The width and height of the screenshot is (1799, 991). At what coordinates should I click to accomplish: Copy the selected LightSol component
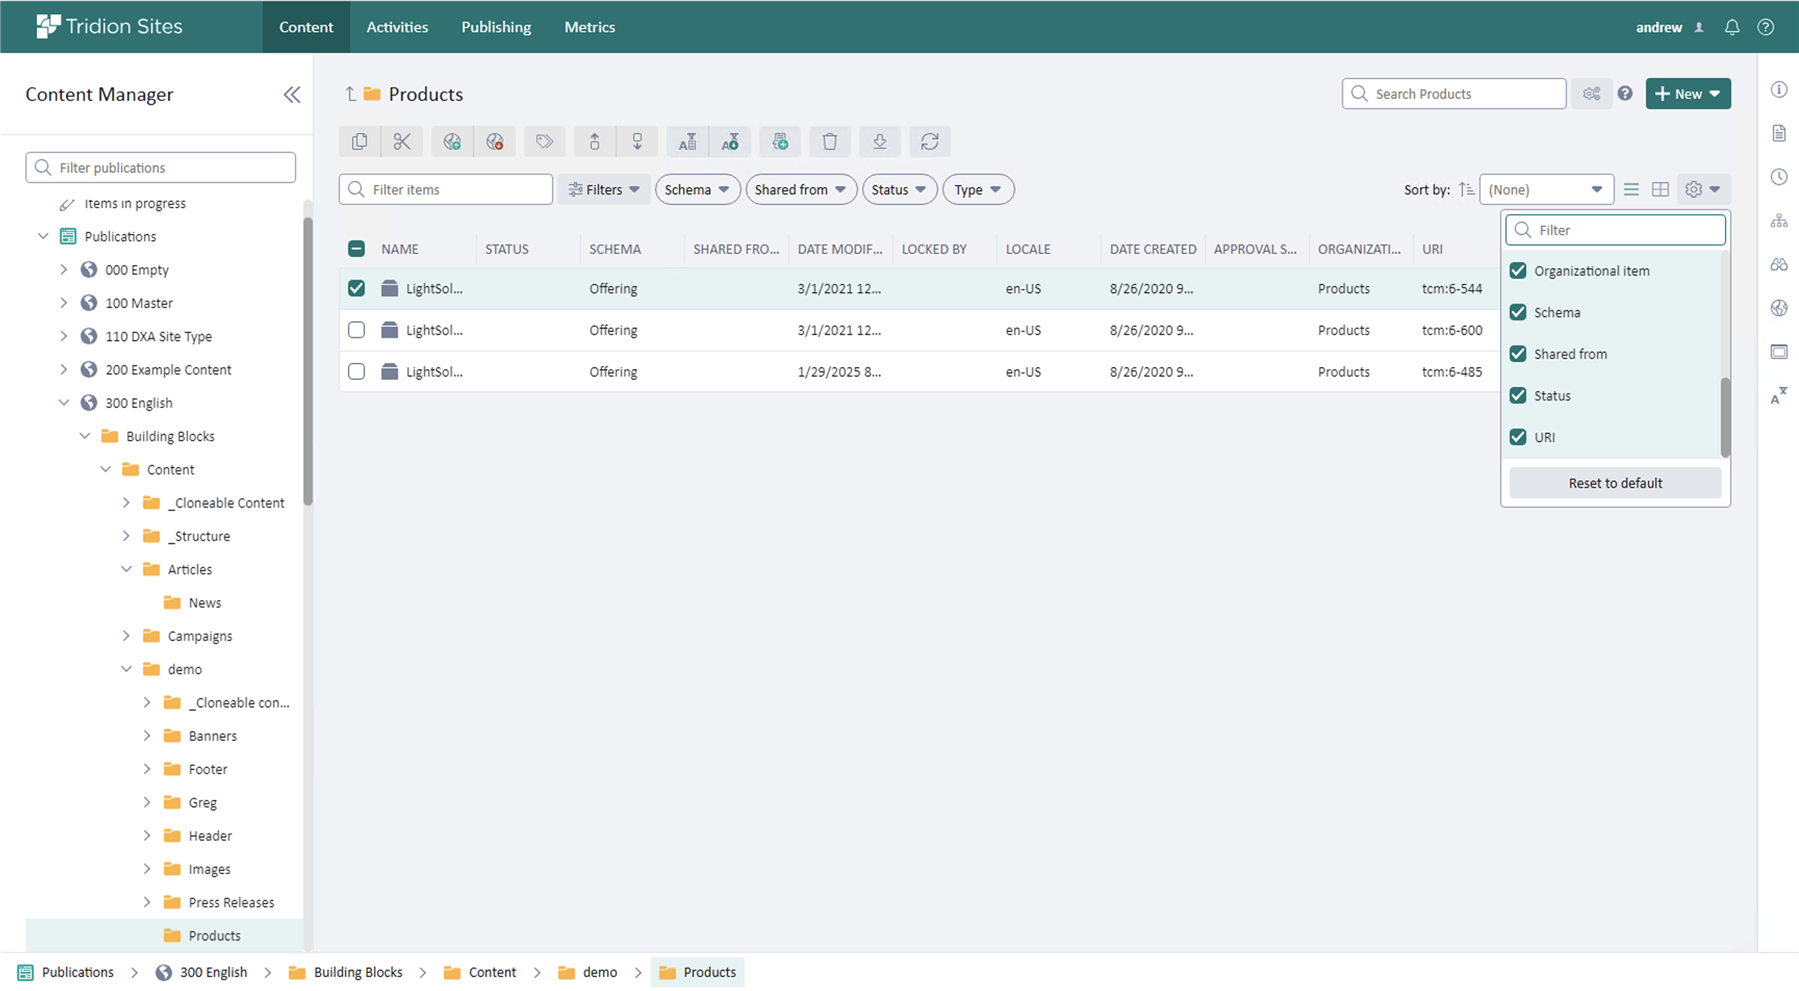click(359, 141)
